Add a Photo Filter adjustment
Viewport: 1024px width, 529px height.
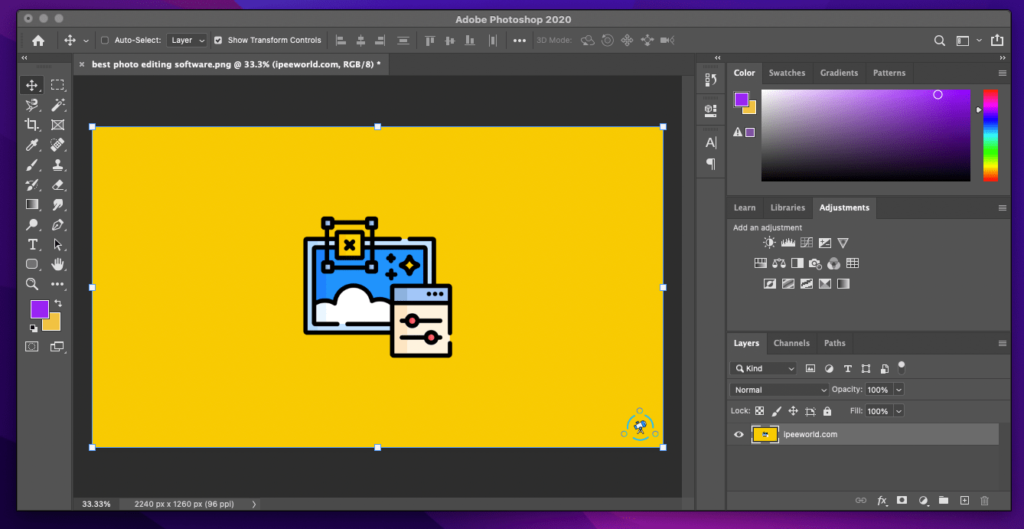pos(815,264)
